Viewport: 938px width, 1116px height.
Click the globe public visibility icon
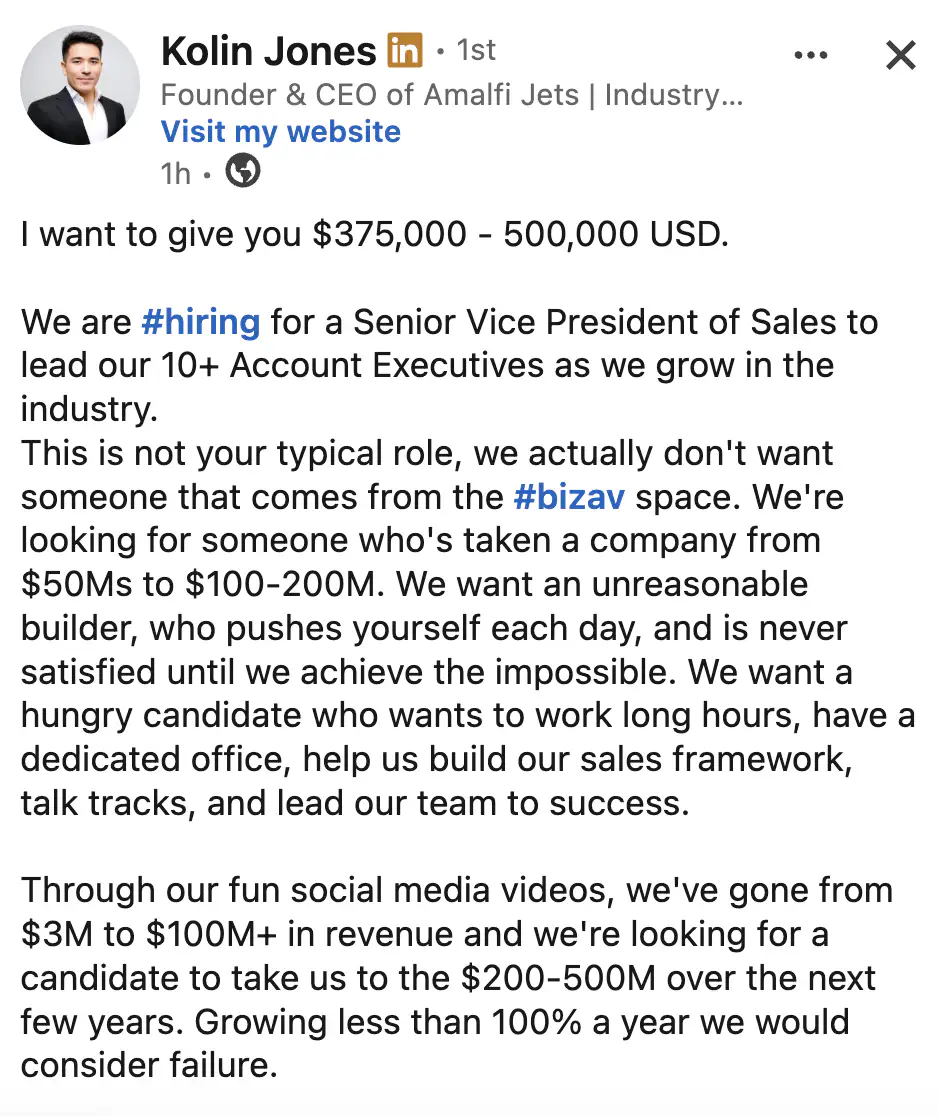point(243,172)
